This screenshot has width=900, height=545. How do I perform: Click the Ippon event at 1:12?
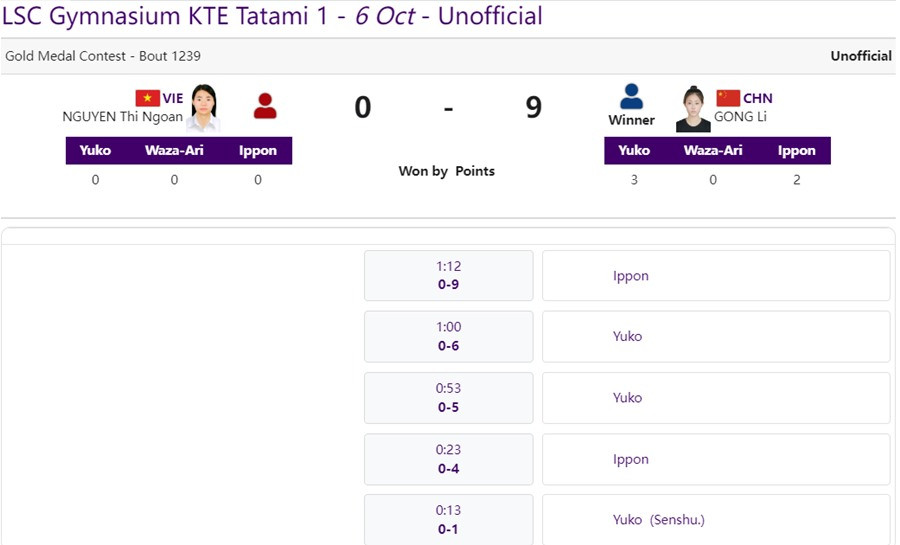(631, 276)
